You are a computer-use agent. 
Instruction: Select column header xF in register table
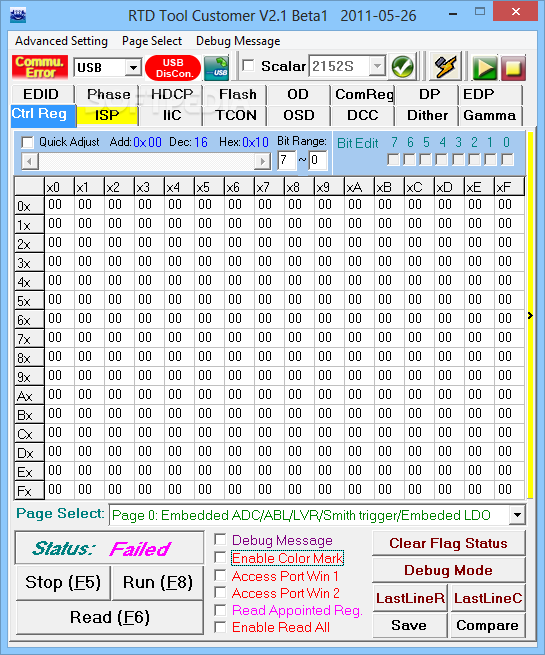pos(509,187)
